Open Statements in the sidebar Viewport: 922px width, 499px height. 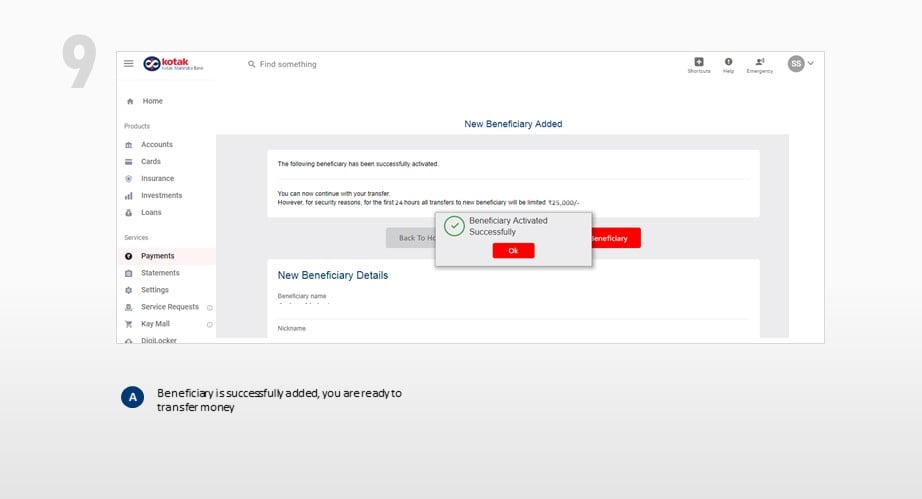(160, 273)
